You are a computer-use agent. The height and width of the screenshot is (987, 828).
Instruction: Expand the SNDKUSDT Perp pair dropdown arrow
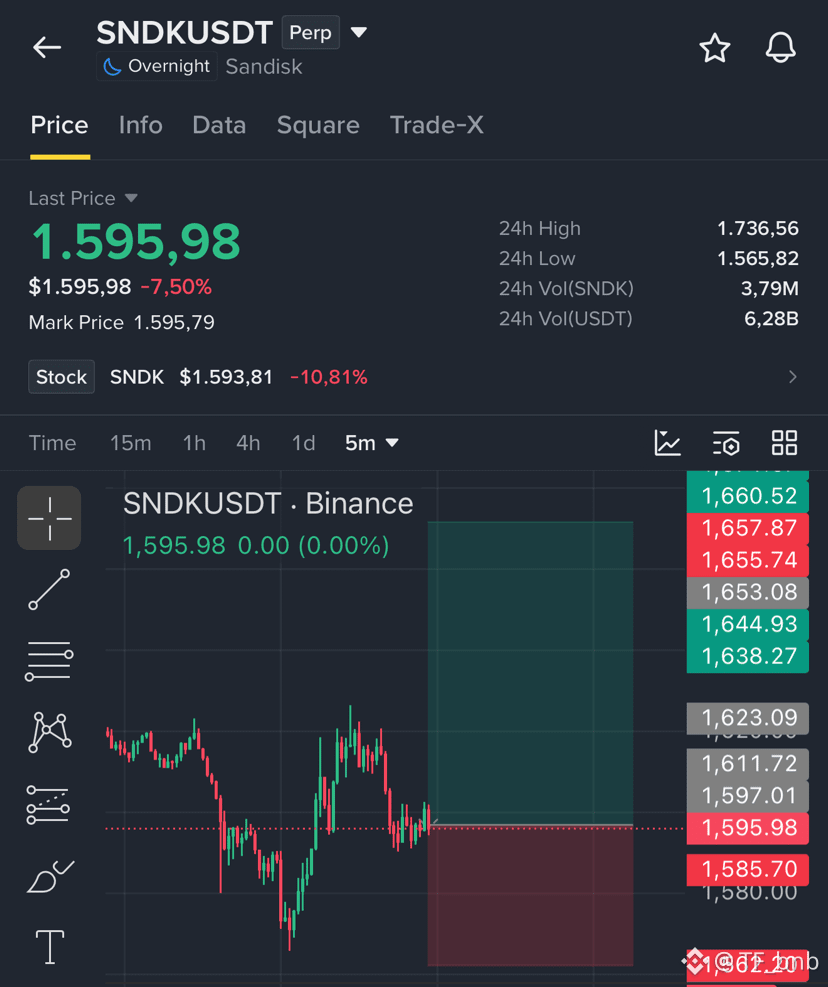click(x=358, y=32)
